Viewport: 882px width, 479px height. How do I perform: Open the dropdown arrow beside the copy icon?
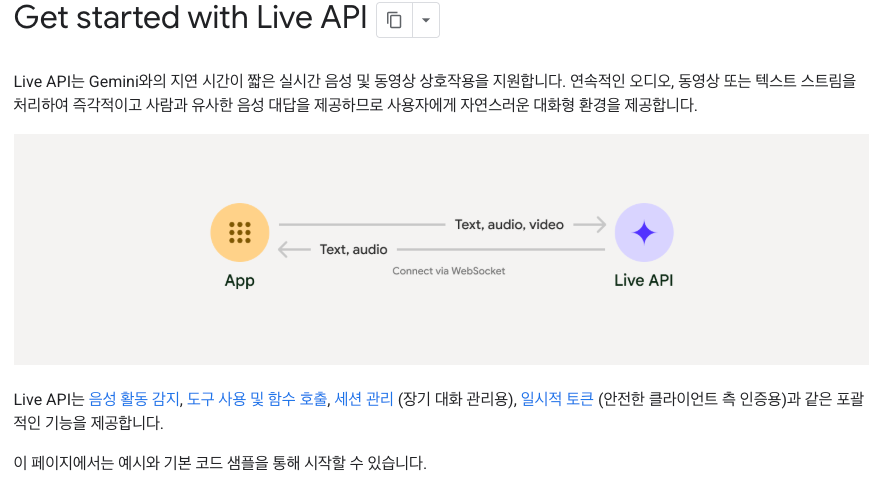pos(426,20)
